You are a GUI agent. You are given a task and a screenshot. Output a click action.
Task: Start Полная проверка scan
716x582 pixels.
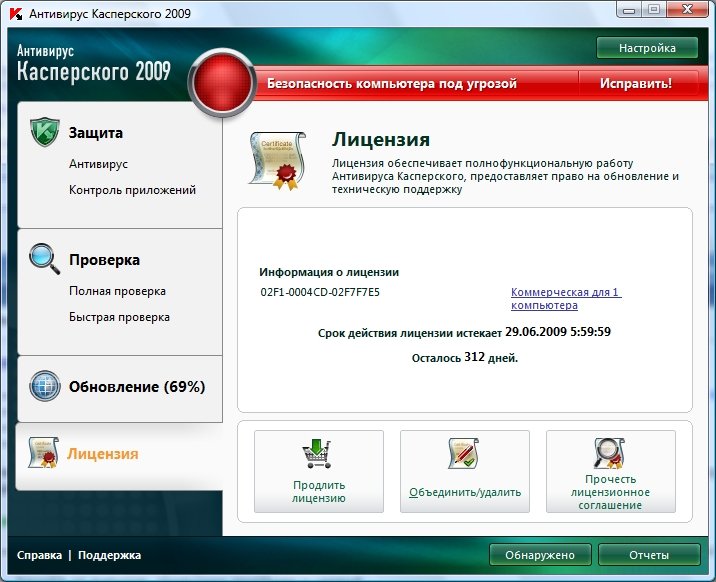117,291
